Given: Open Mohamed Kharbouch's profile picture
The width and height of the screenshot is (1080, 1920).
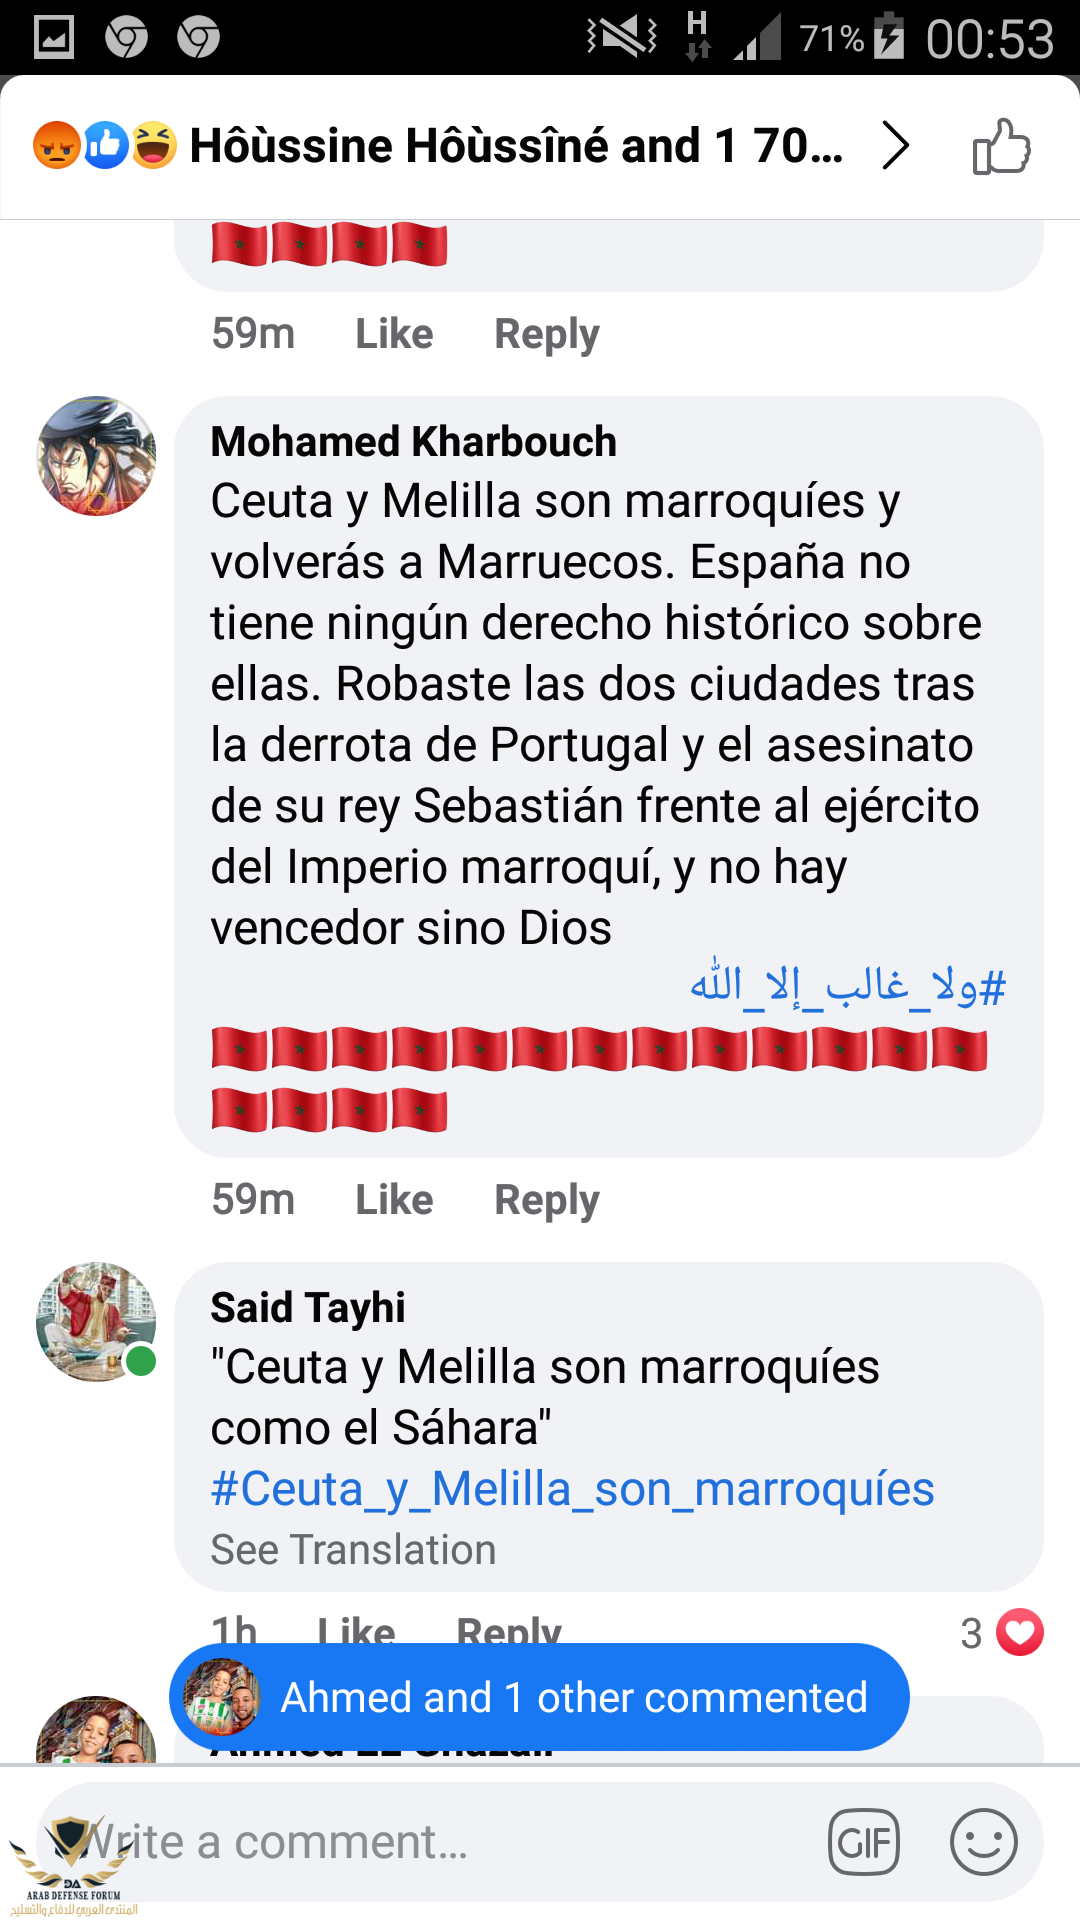Looking at the screenshot, I should [96, 456].
